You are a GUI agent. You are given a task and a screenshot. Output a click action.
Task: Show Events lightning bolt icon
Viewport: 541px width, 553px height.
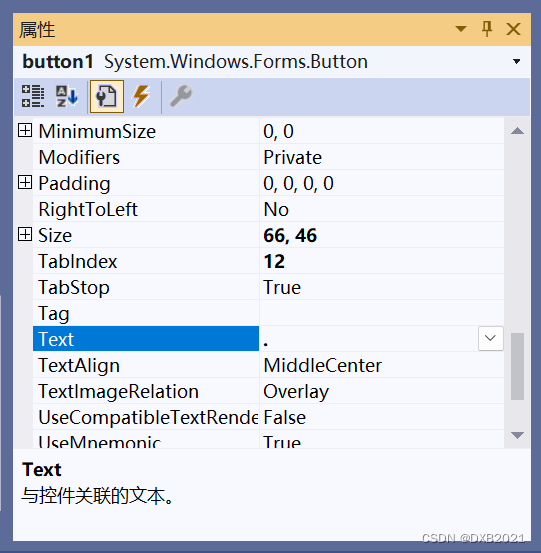(141, 96)
